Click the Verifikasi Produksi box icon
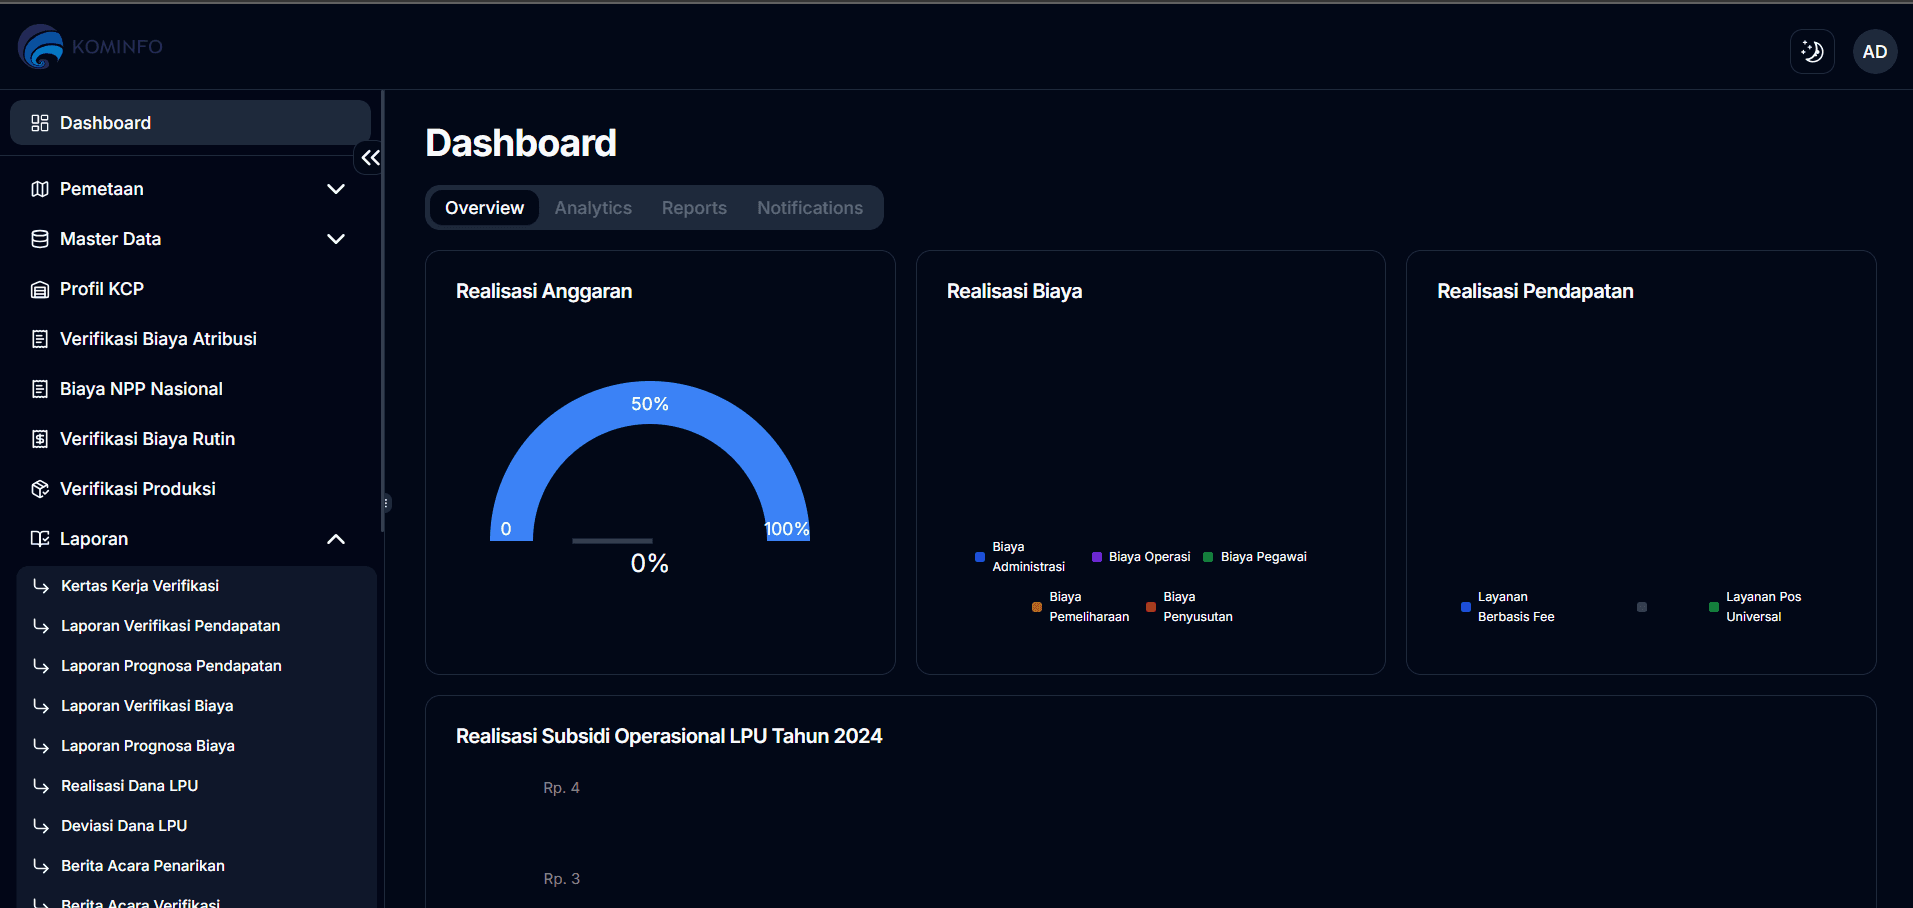Viewport: 1913px width, 908px height. [40, 489]
